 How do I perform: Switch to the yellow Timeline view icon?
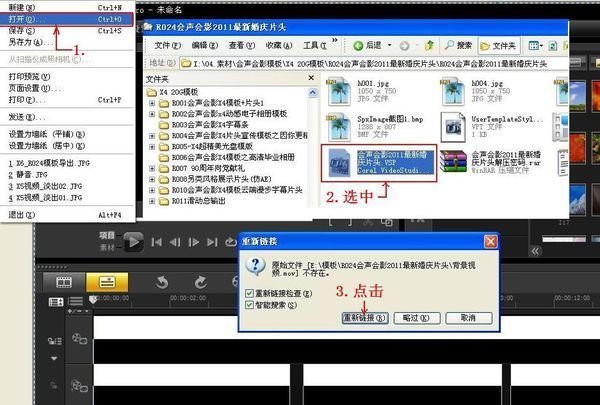[107, 283]
